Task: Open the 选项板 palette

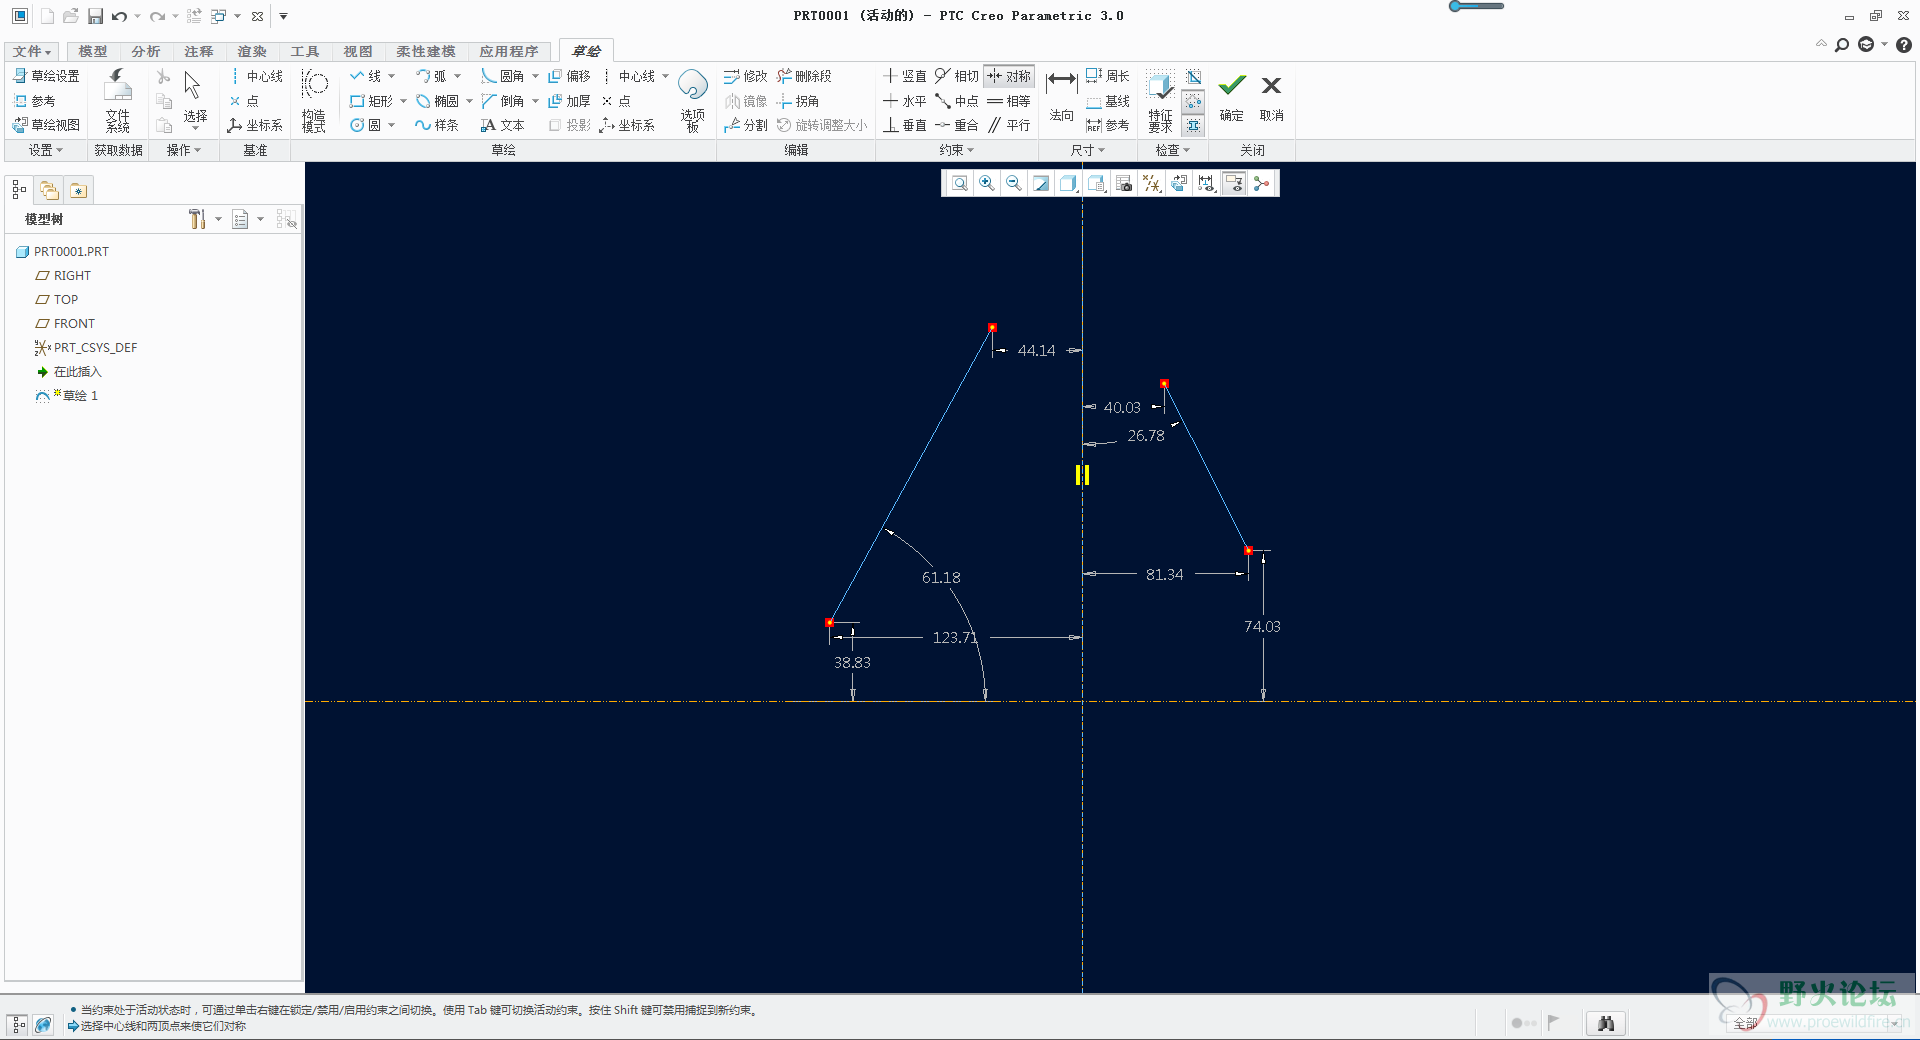Action: 692,101
